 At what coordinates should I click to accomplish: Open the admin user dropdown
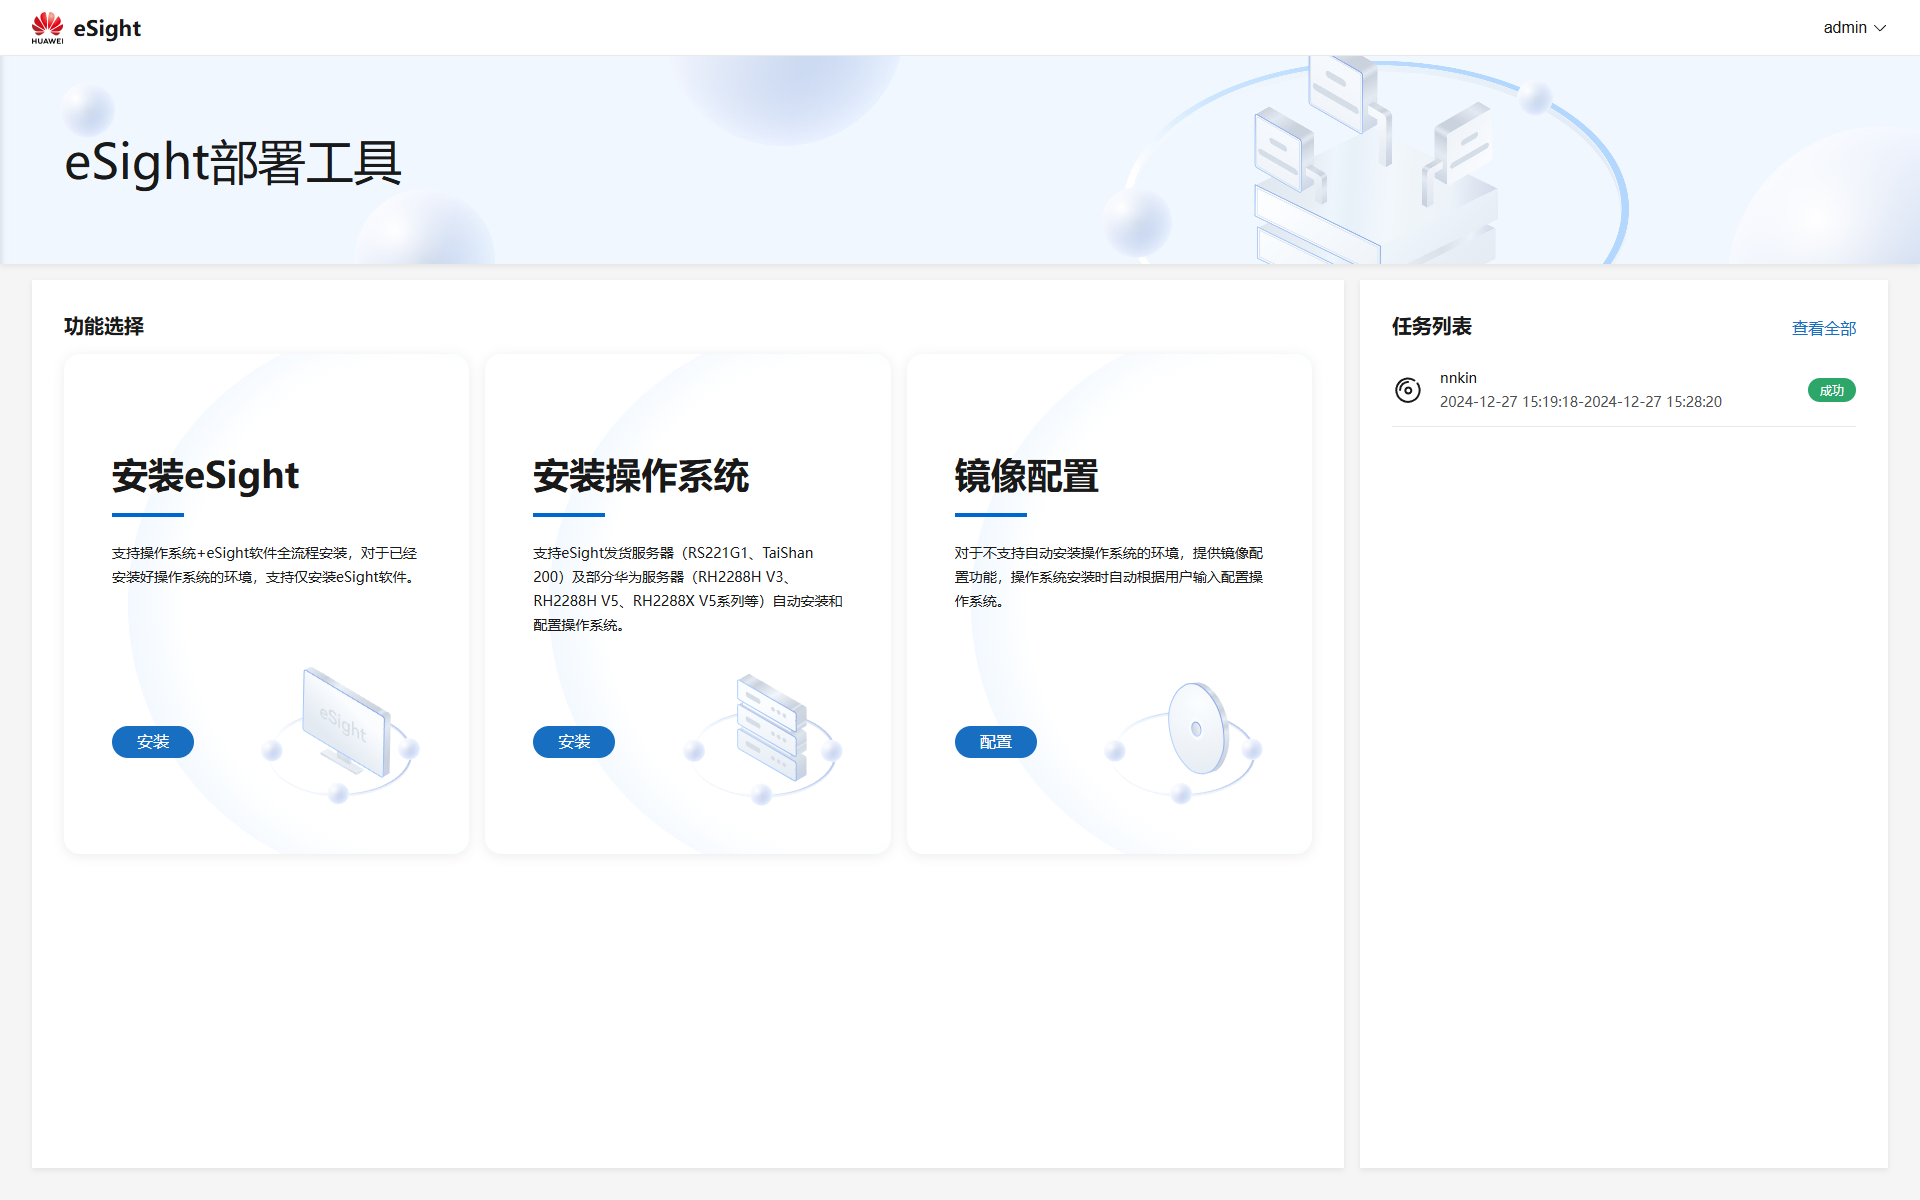[x=1844, y=28]
